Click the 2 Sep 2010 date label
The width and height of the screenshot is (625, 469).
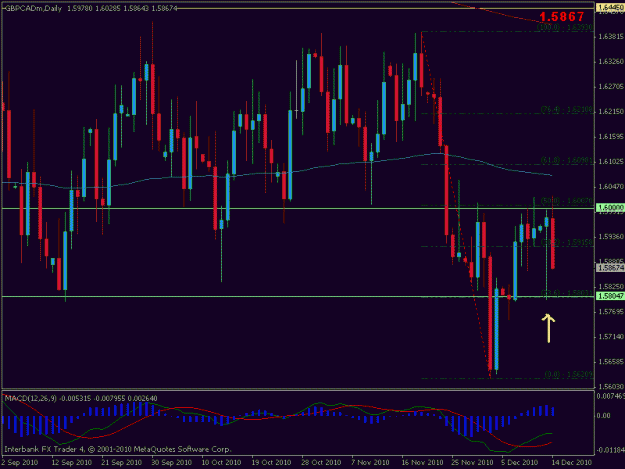pos(20,463)
